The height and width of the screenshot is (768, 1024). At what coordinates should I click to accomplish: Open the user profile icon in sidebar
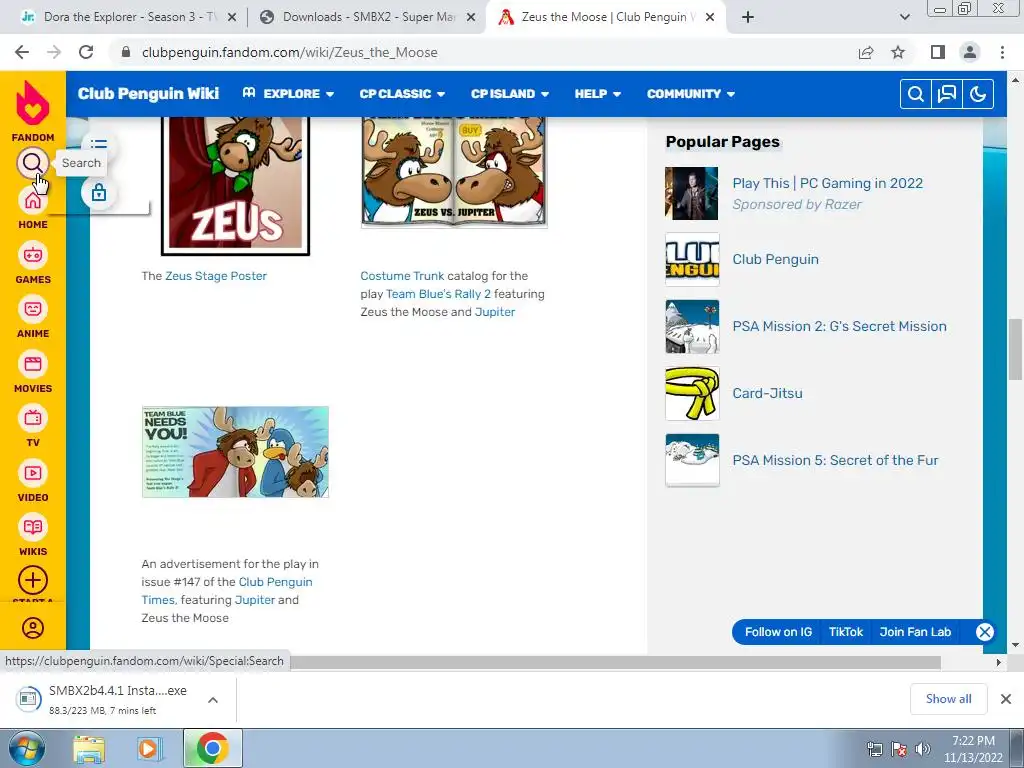[33, 628]
